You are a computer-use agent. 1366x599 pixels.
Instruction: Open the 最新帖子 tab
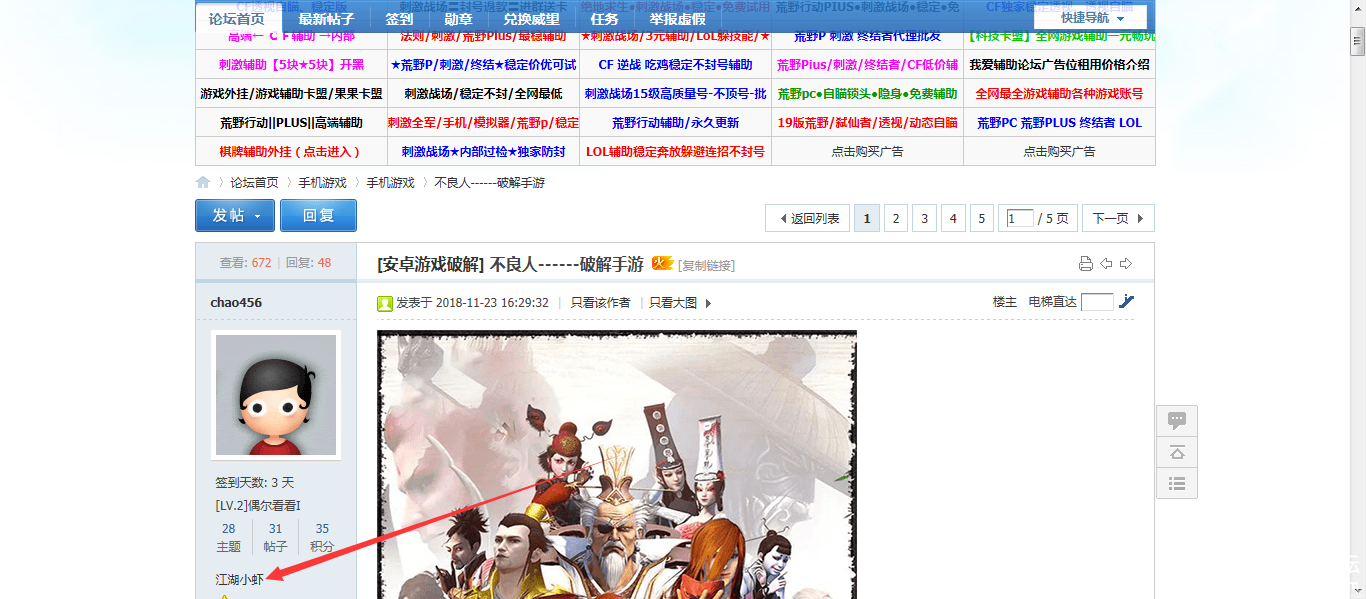pos(326,19)
